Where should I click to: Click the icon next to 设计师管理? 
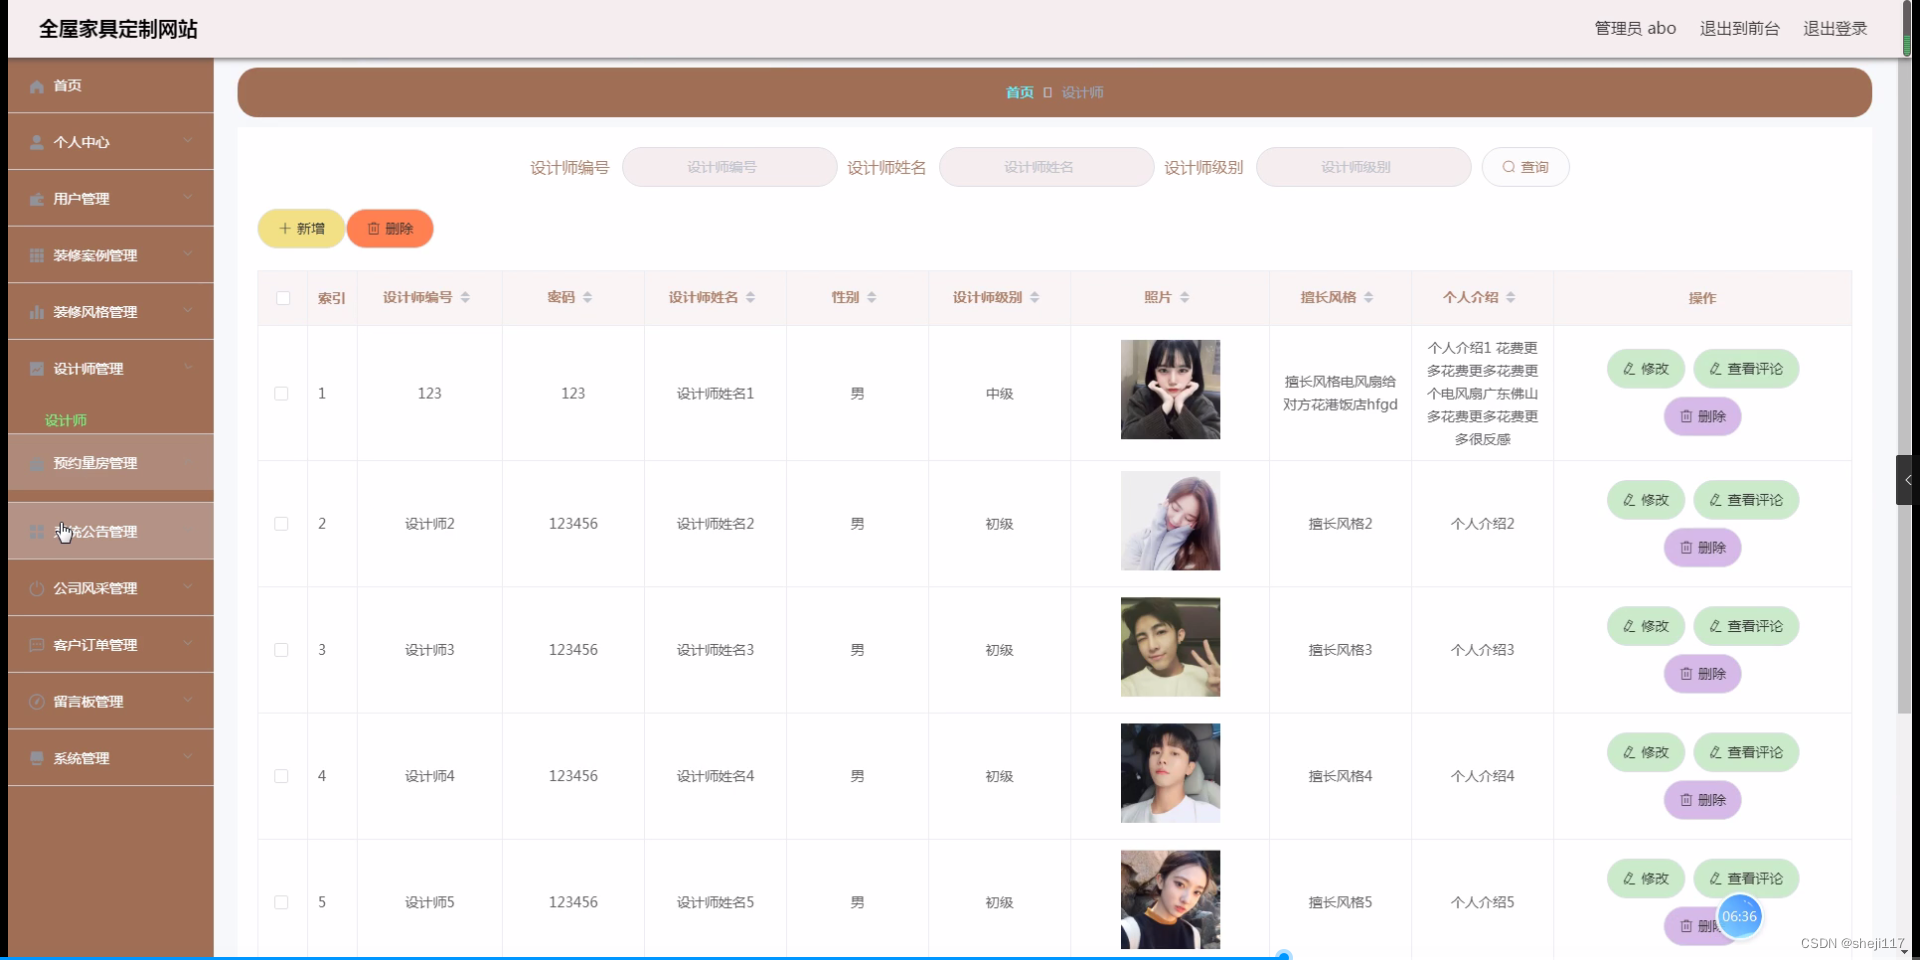pyautogui.click(x=37, y=369)
